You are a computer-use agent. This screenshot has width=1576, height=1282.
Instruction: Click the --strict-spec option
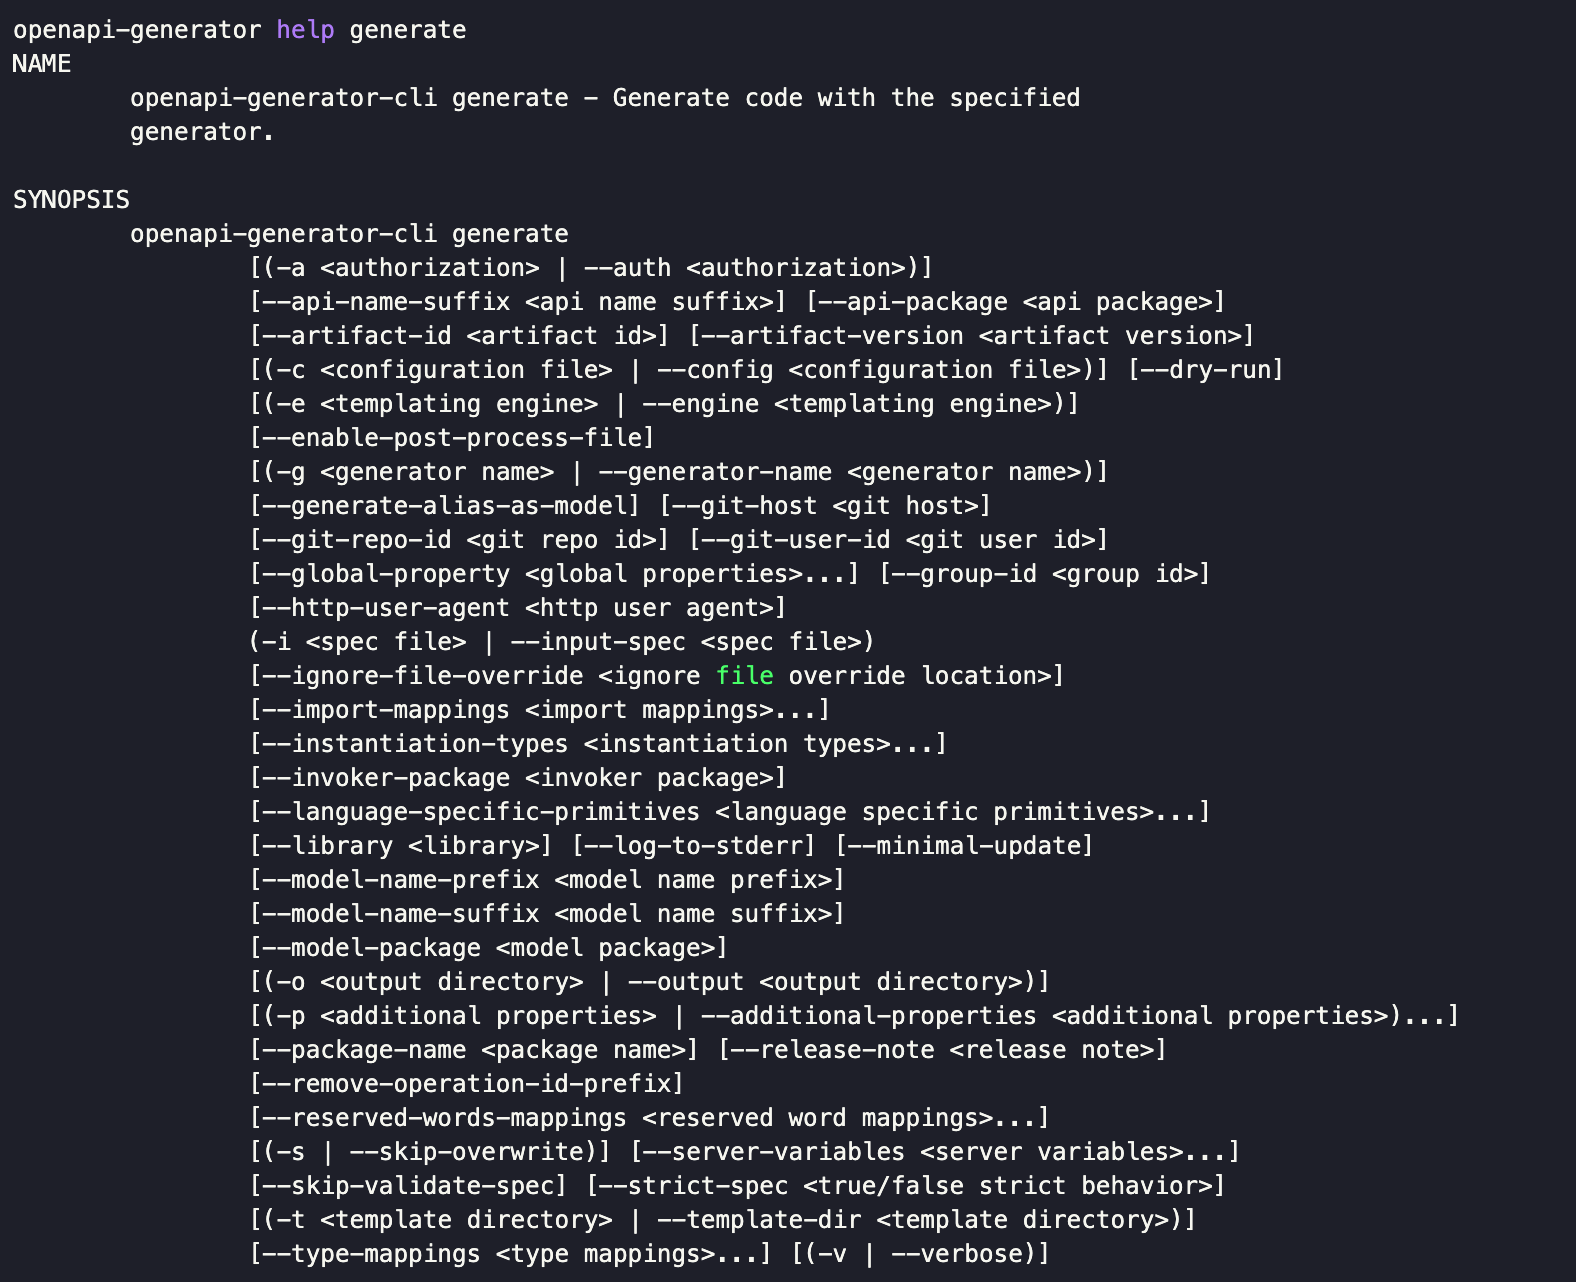pyautogui.click(x=905, y=1186)
